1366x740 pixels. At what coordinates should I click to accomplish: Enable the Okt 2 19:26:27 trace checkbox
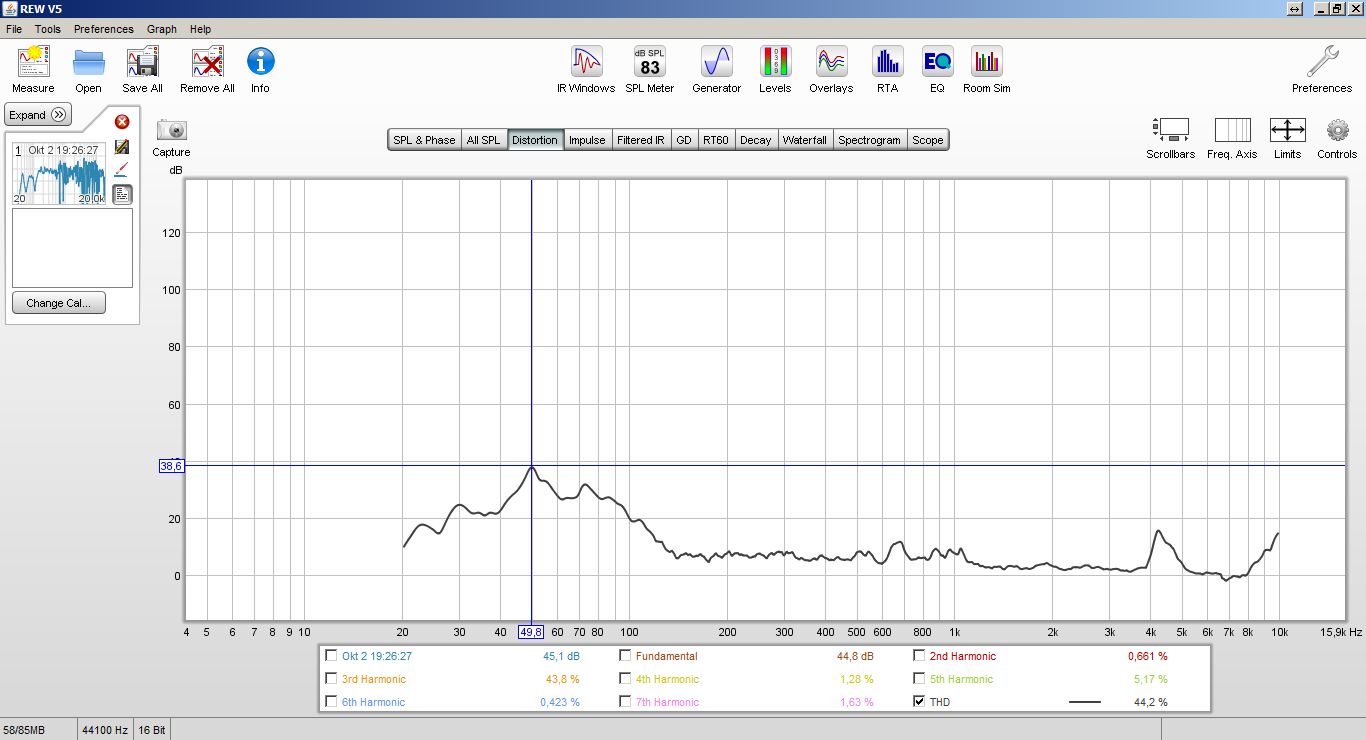(x=331, y=656)
